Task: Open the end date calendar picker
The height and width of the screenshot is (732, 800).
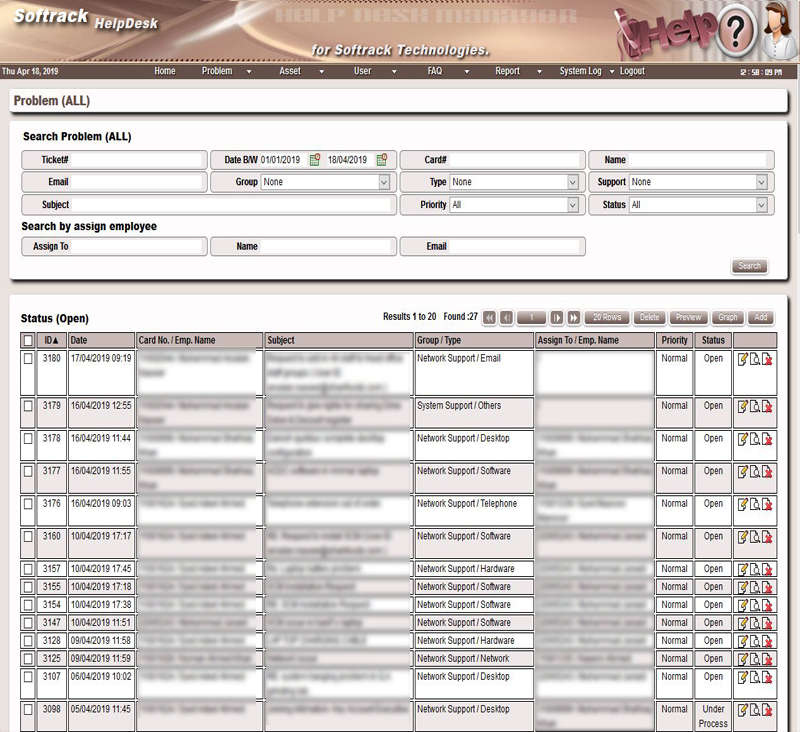Action: coord(382,160)
